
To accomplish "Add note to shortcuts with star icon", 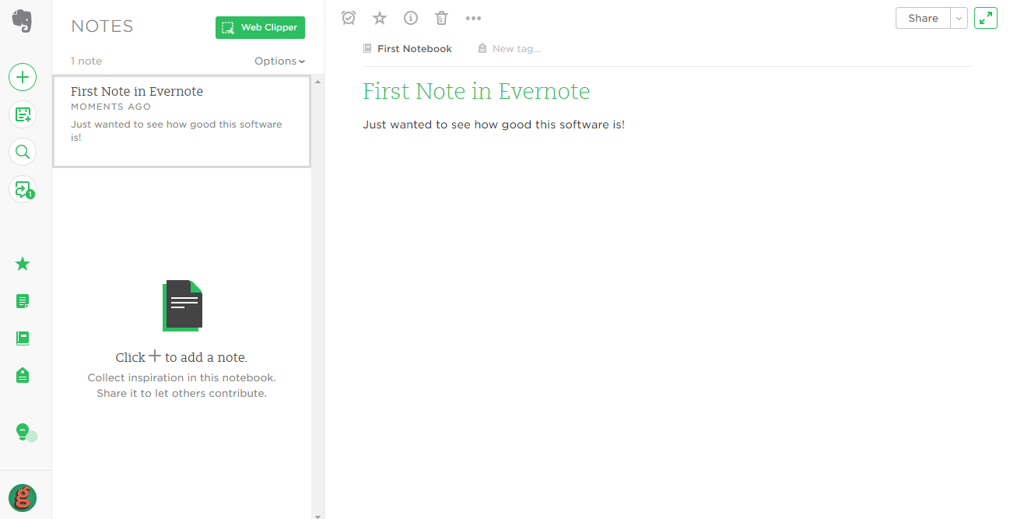I will (x=380, y=18).
